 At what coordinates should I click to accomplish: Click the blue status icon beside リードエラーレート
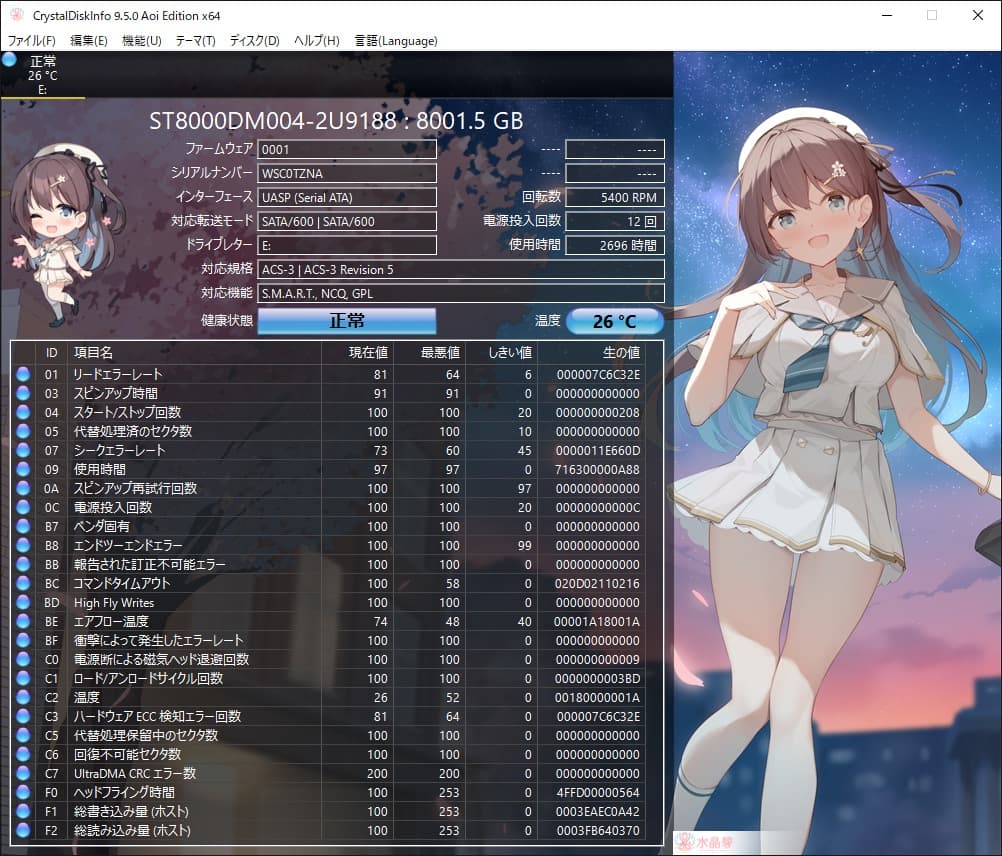tap(24, 374)
